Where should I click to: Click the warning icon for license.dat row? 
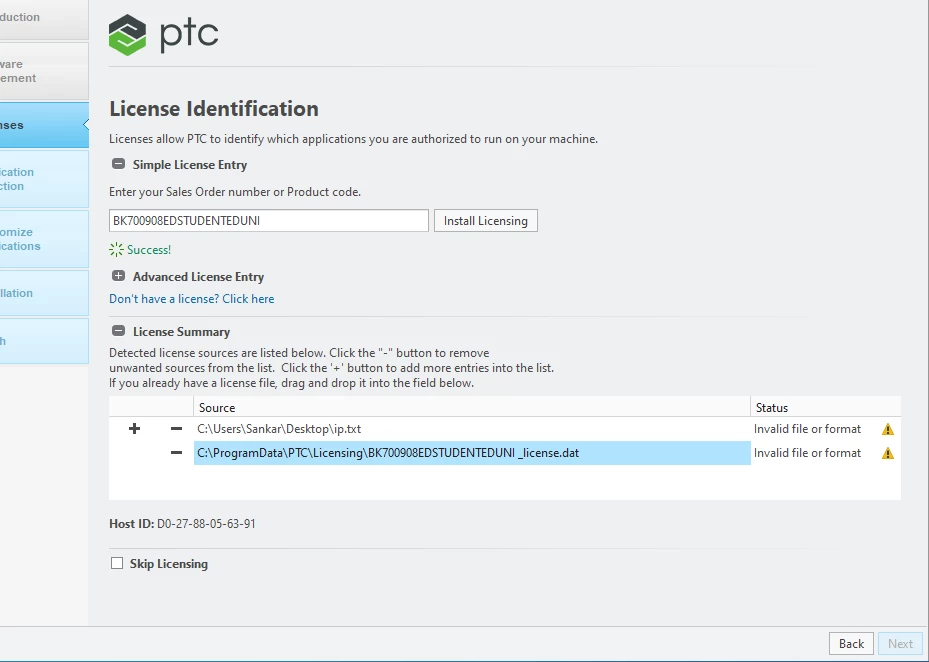click(x=888, y=453)
